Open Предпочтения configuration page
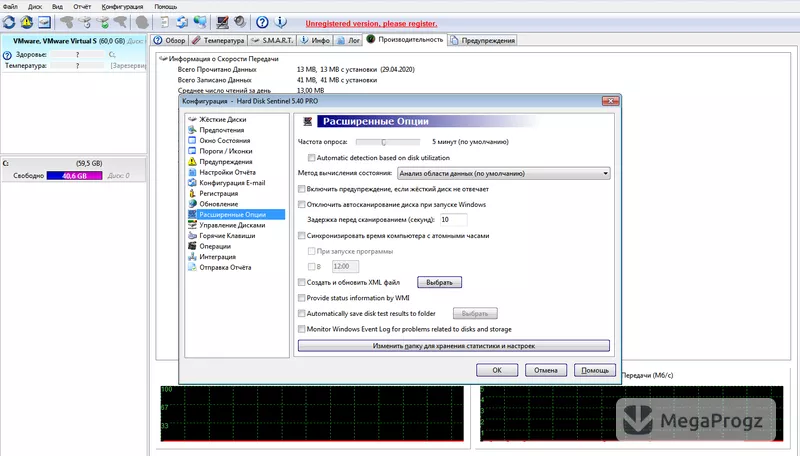Image resolution: width=800 pixels, height=456 pixels. tap(221, 130)
